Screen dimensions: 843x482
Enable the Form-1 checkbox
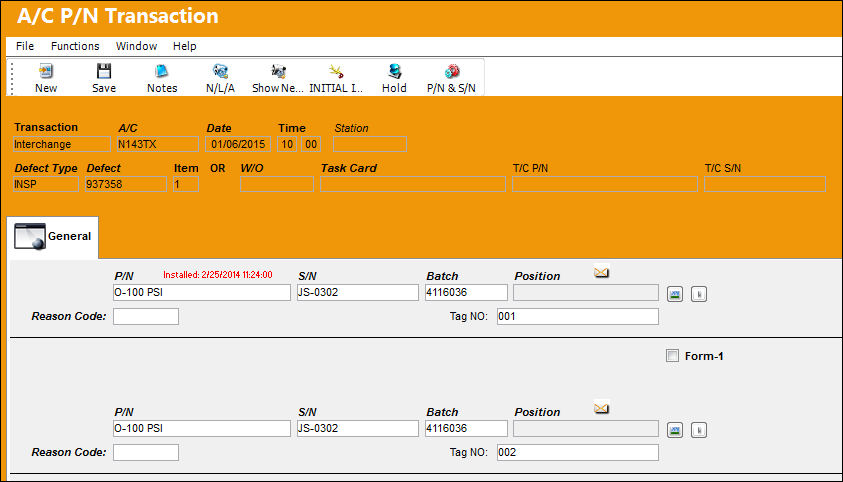672,356
